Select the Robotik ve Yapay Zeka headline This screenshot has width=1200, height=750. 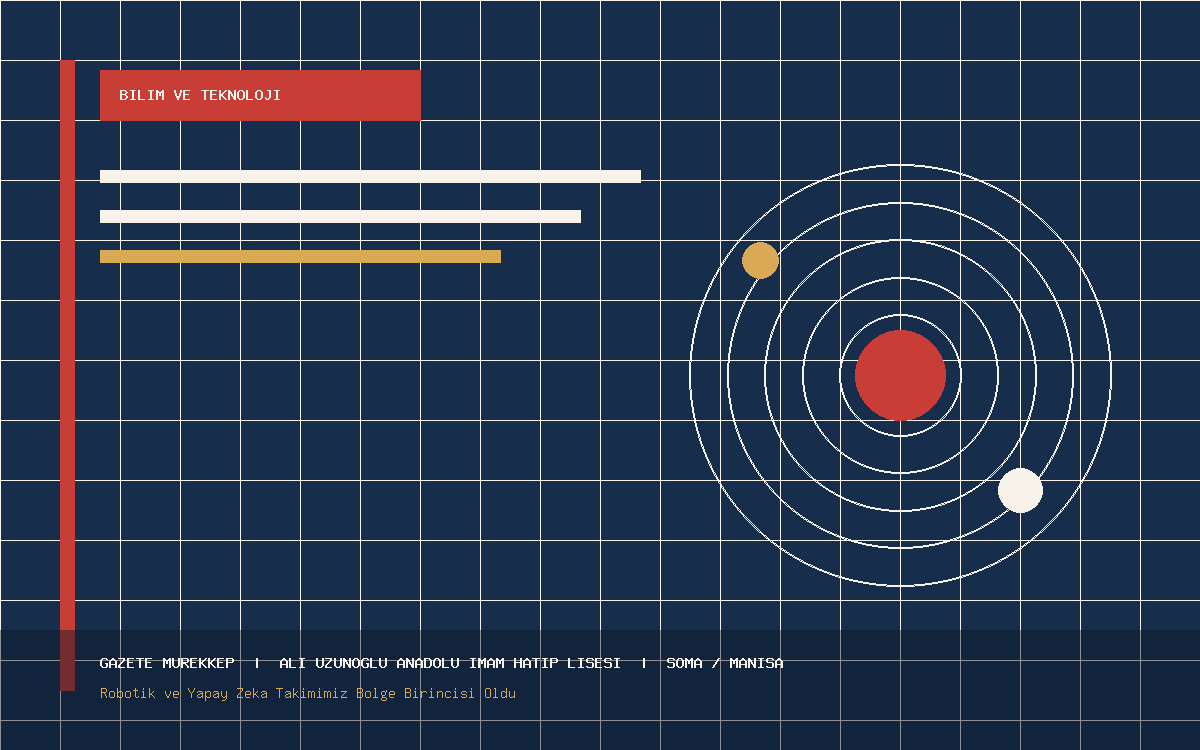click(x=308, y=693)
